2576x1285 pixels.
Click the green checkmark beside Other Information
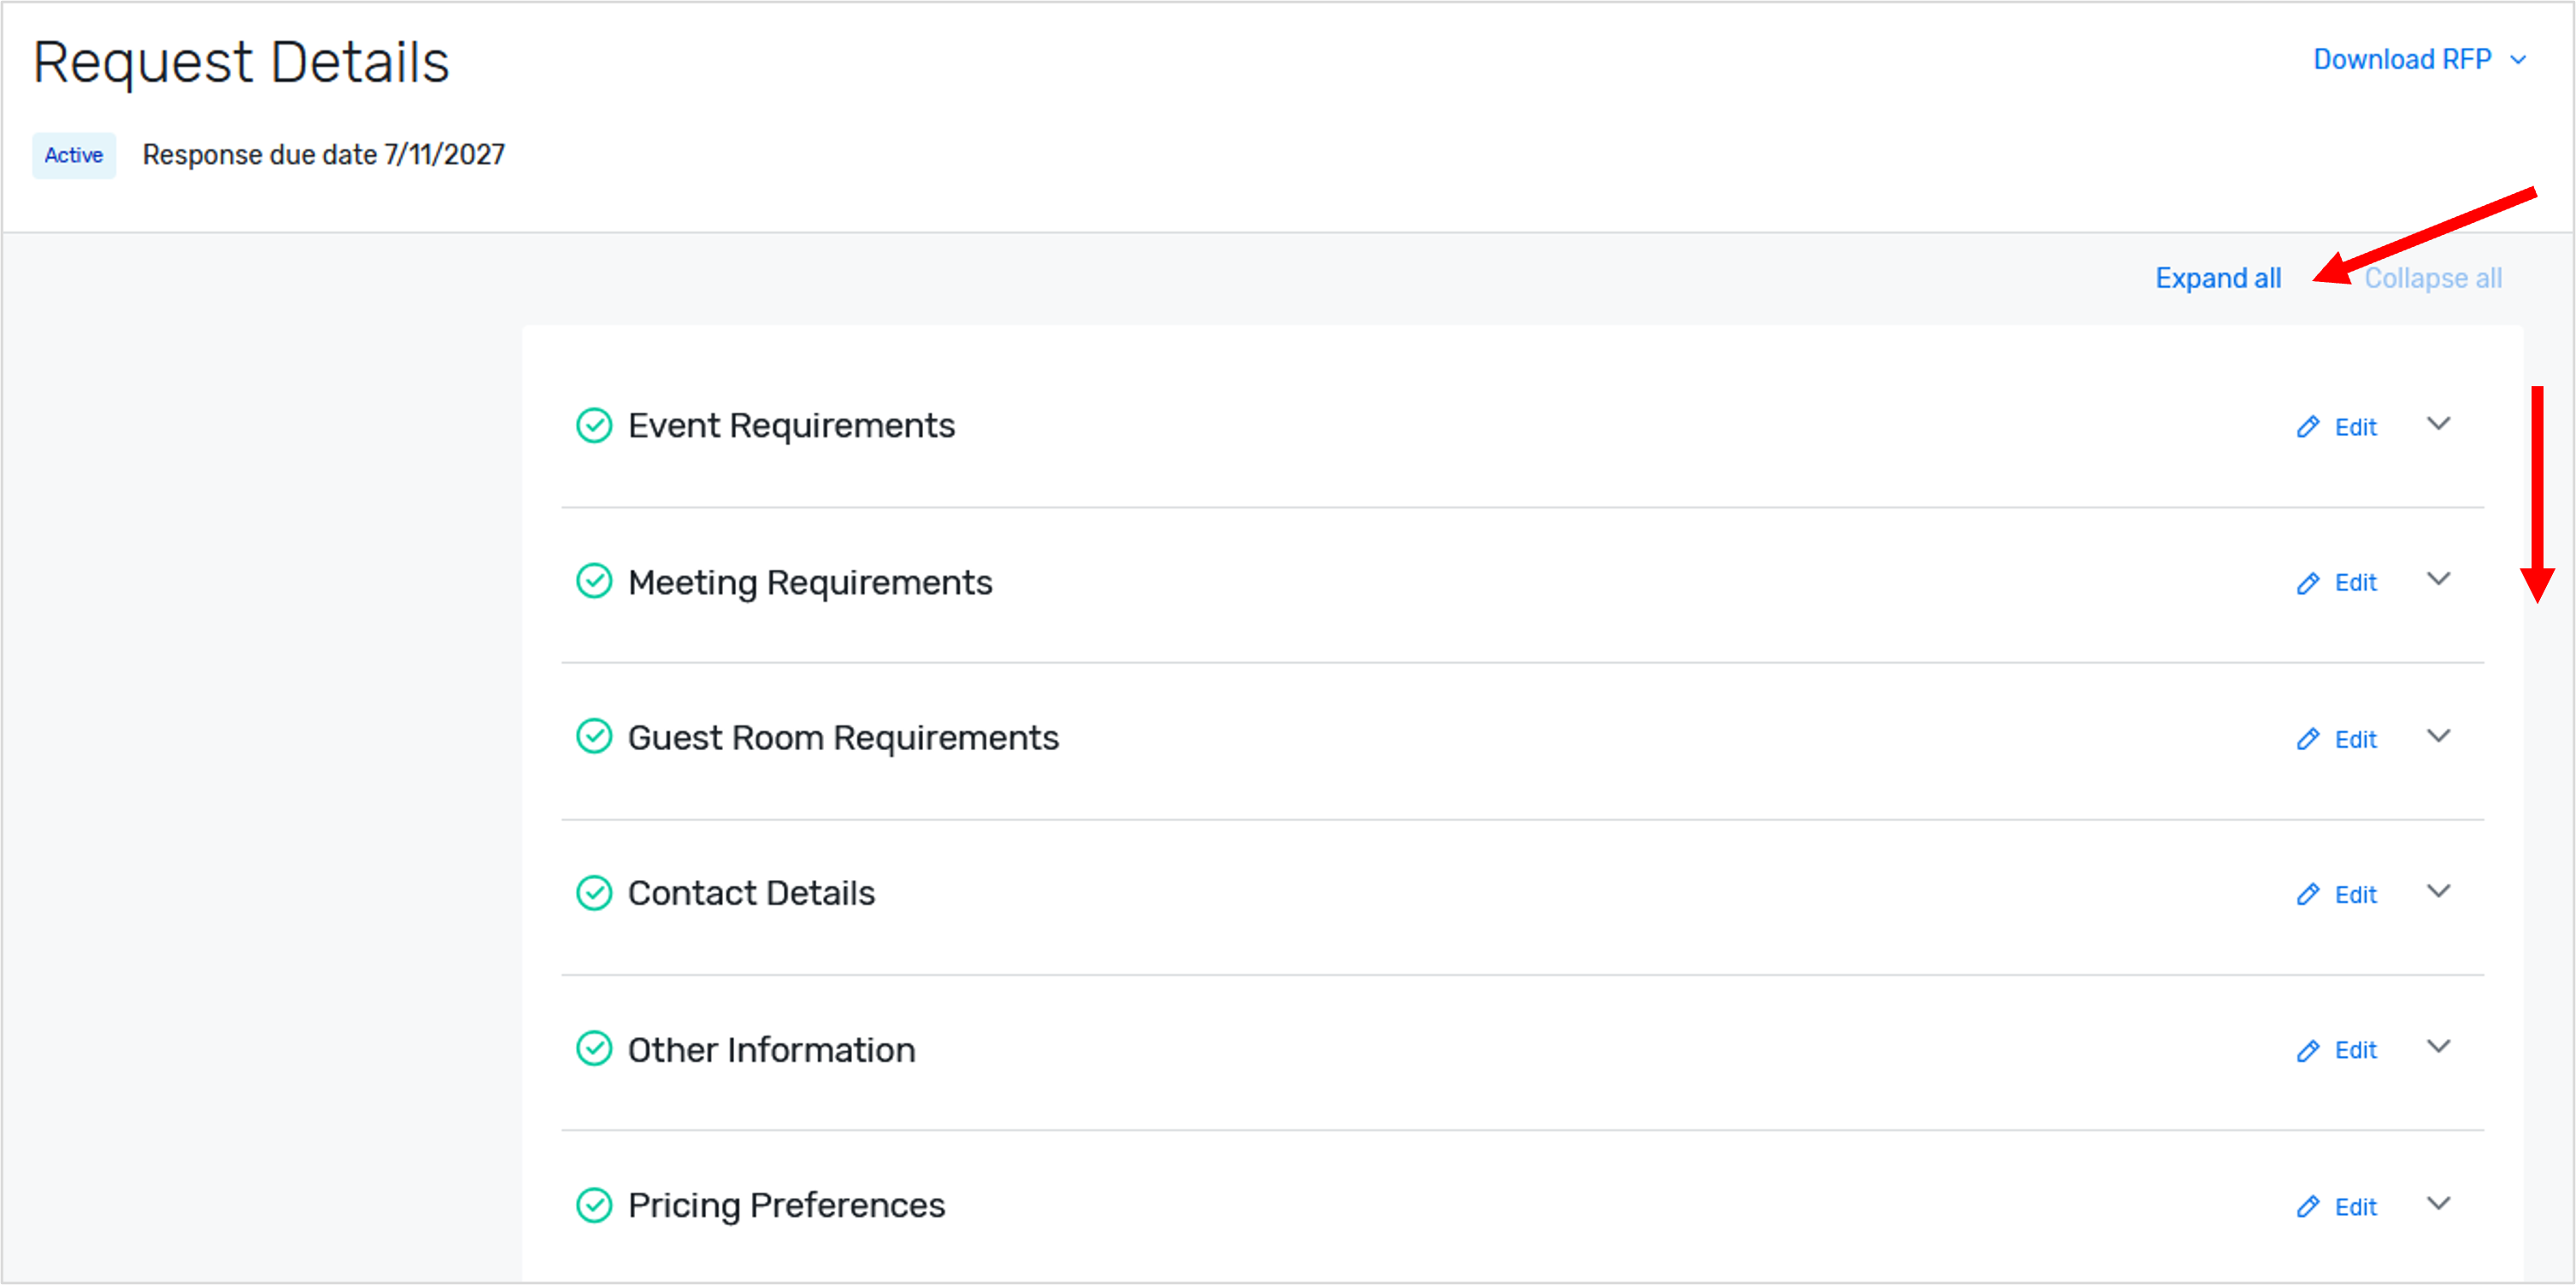595,1050
